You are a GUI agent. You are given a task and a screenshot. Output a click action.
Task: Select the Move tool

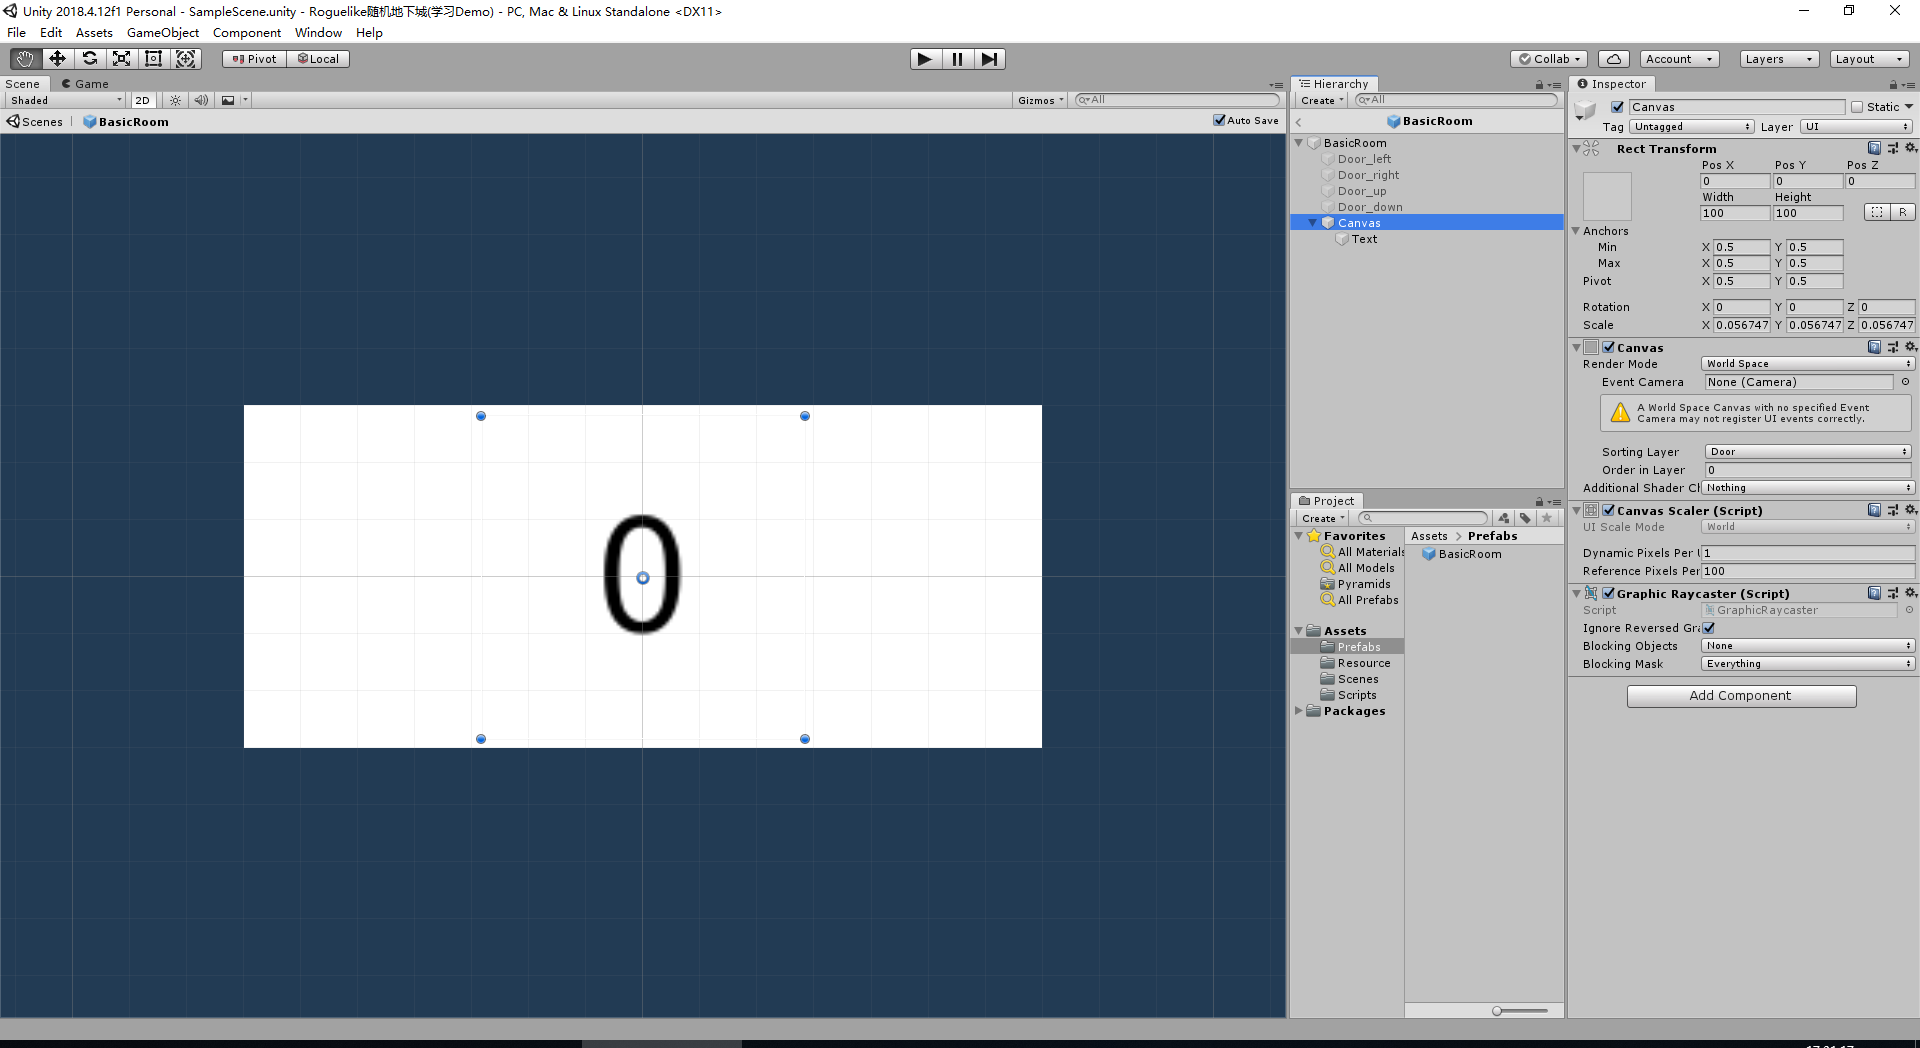coord(57,58)
